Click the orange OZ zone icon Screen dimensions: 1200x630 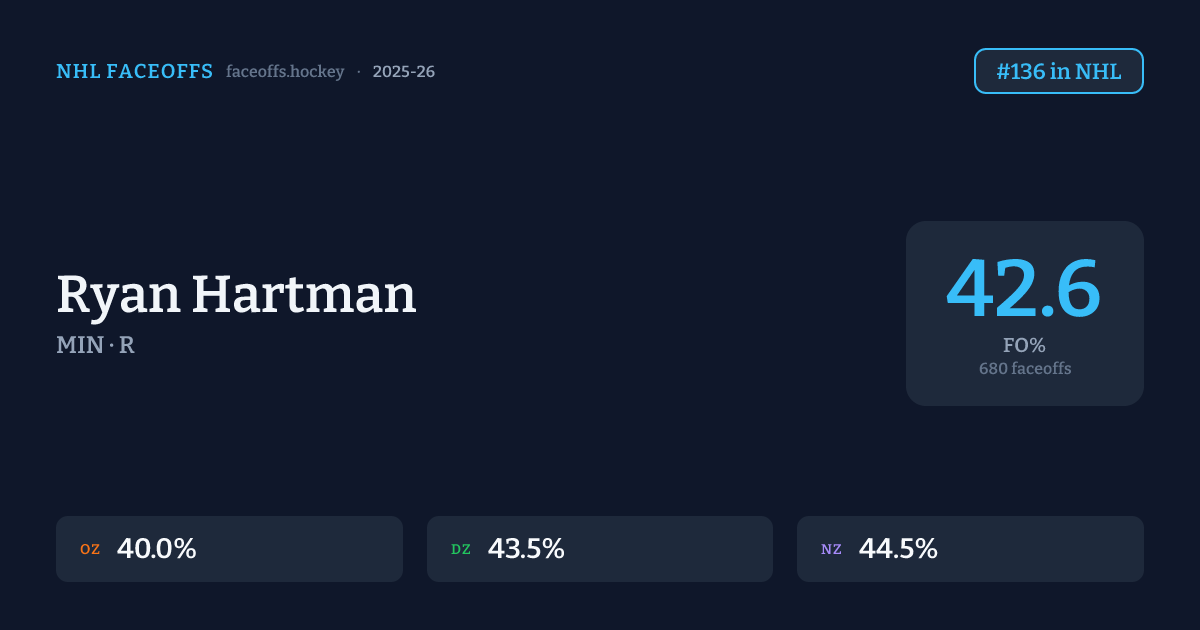click(x=90, y=549)
